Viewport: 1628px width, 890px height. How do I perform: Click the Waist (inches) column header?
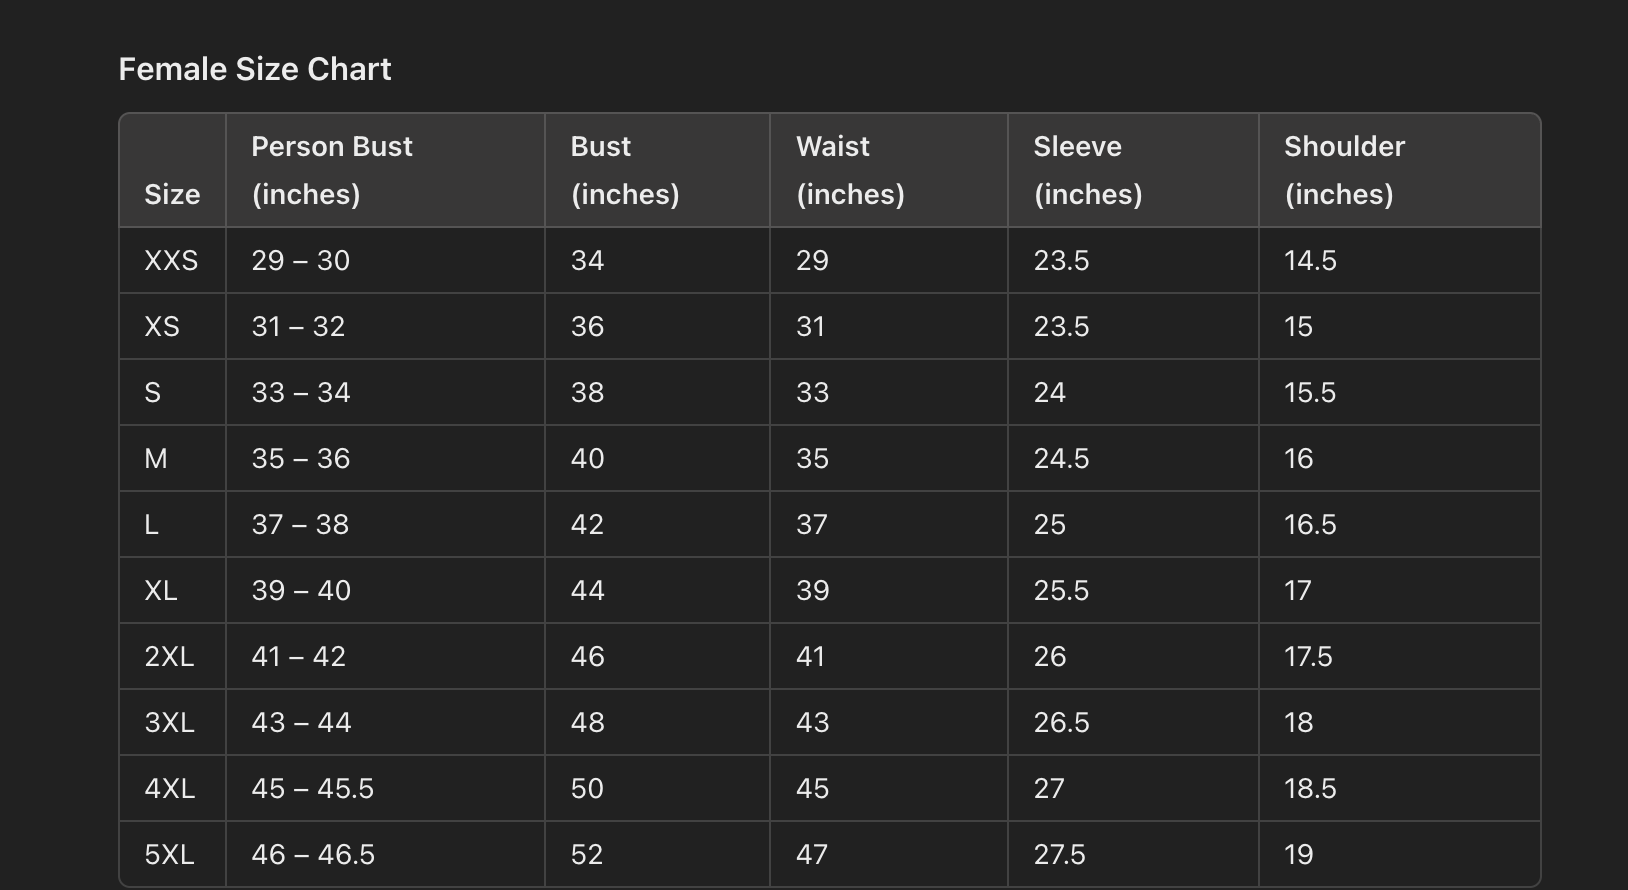[x=850, y=170]
